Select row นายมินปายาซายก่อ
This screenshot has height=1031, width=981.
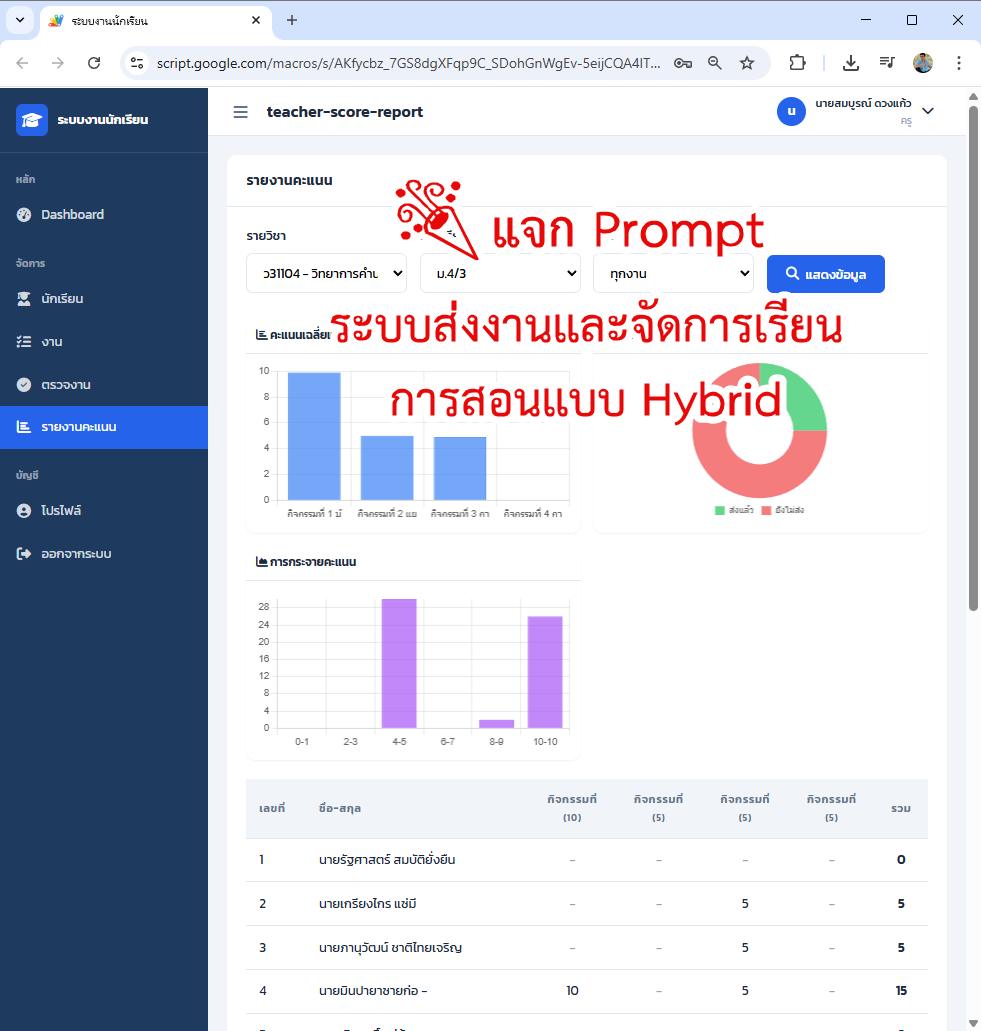(x=586, y=991)
